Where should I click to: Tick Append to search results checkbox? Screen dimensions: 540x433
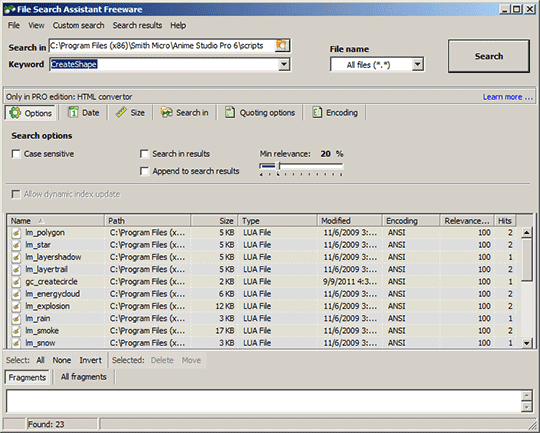[x=145, y=171]
